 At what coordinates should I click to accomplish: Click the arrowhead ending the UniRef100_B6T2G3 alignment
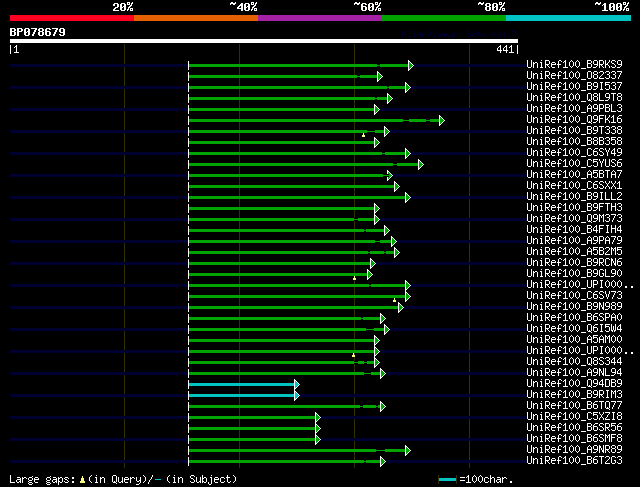(x=382, y=462)
